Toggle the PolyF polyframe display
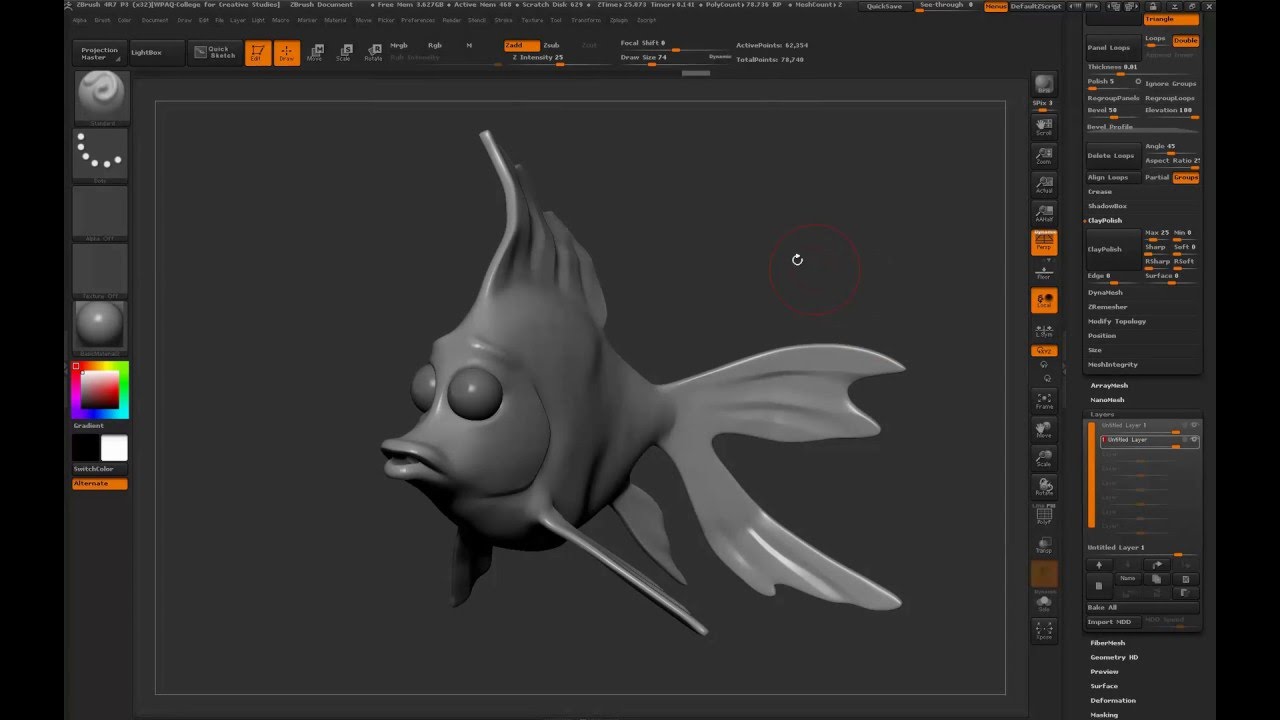This screenshot has width=1280, height=720. point(1044,515)
